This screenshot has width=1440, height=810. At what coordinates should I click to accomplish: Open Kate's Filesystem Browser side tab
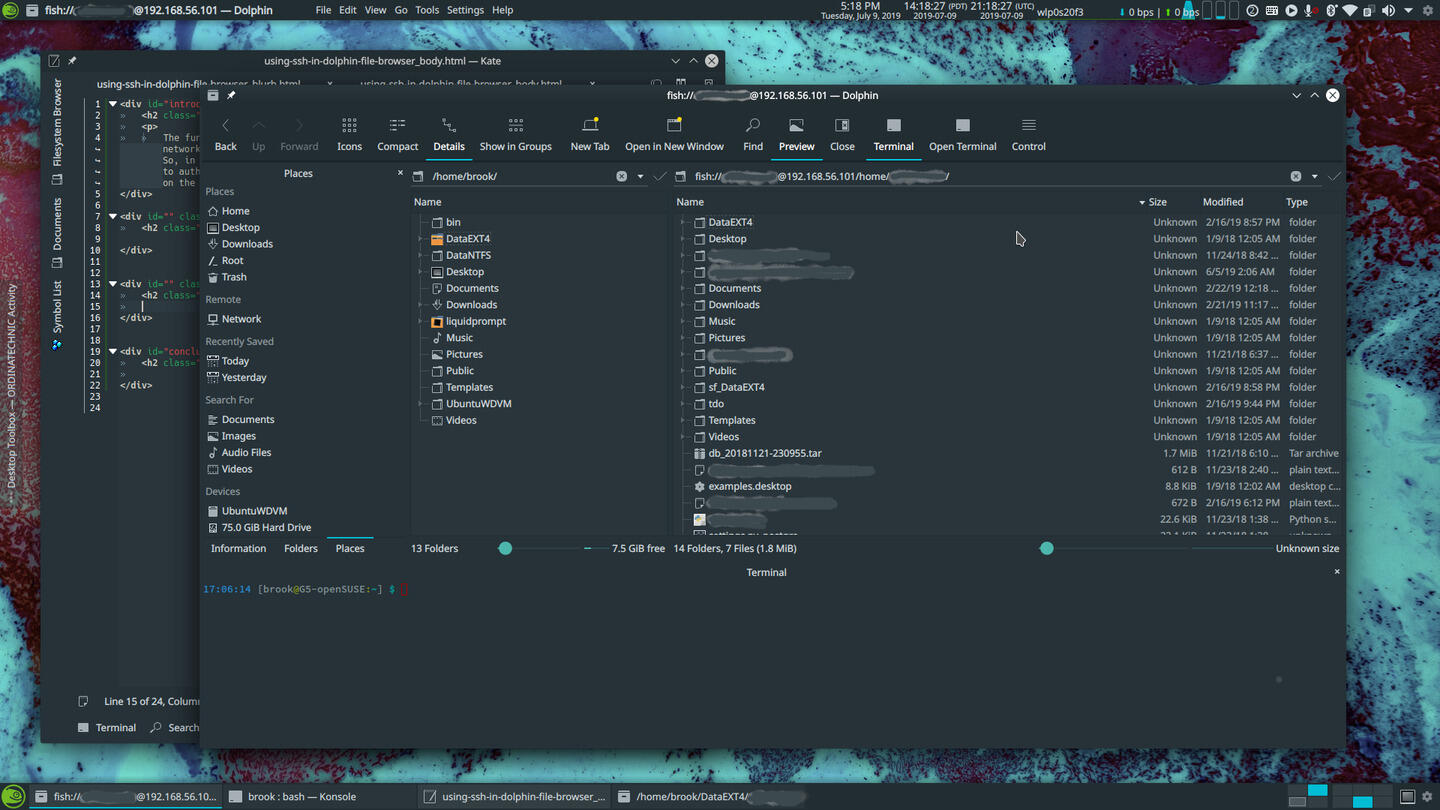pyautogui.click(x=57, y=130)
